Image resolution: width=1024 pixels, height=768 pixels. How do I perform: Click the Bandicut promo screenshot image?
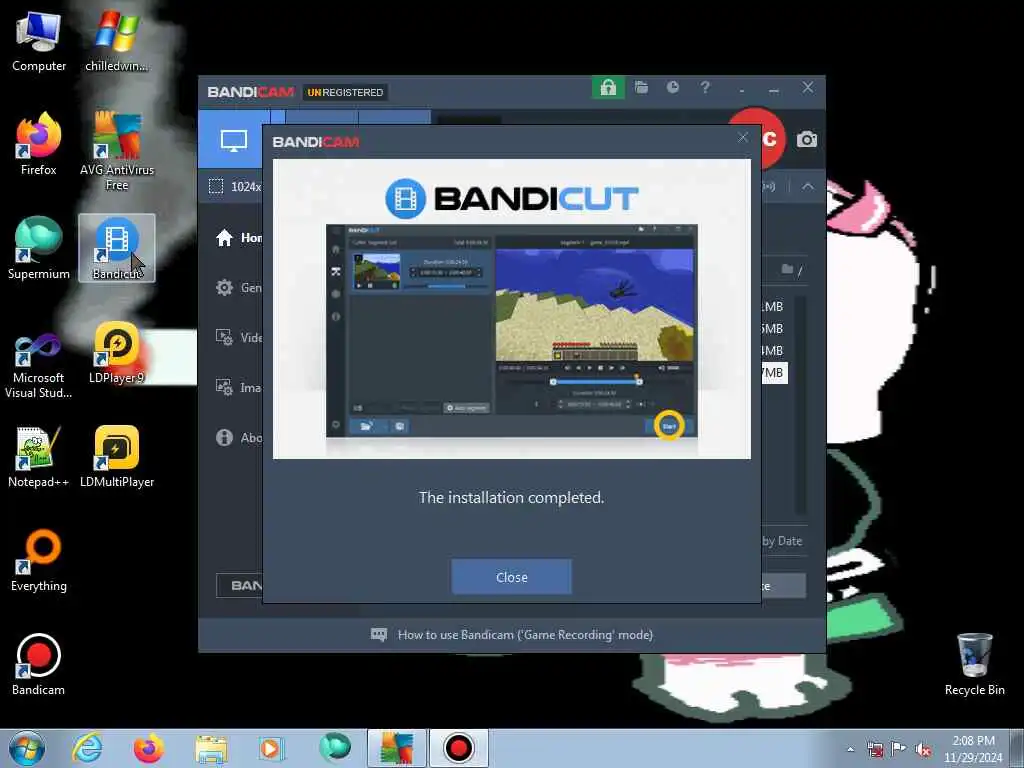(x=511, y=330)
